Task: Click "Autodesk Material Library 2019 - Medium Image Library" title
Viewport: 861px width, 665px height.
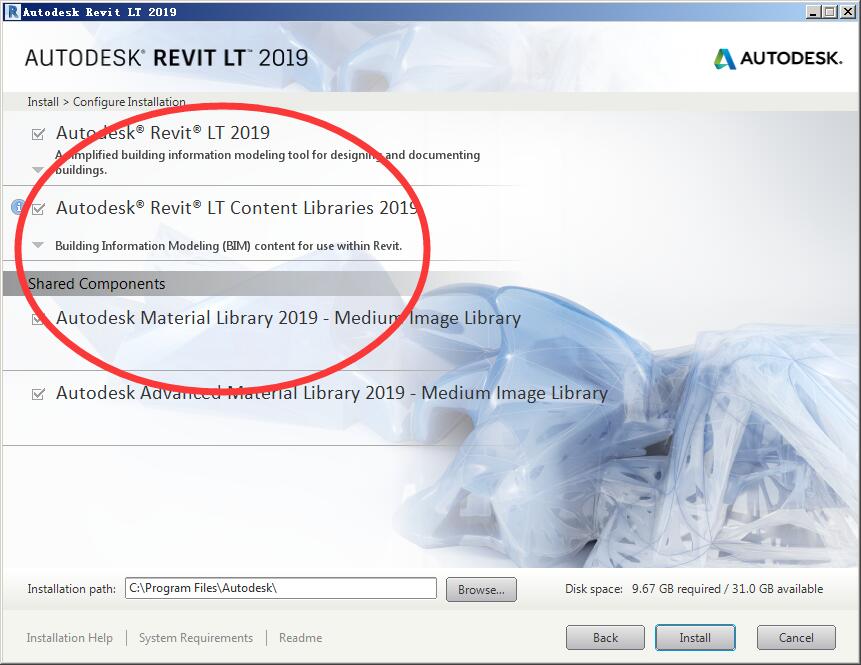Action: (288, 318)
